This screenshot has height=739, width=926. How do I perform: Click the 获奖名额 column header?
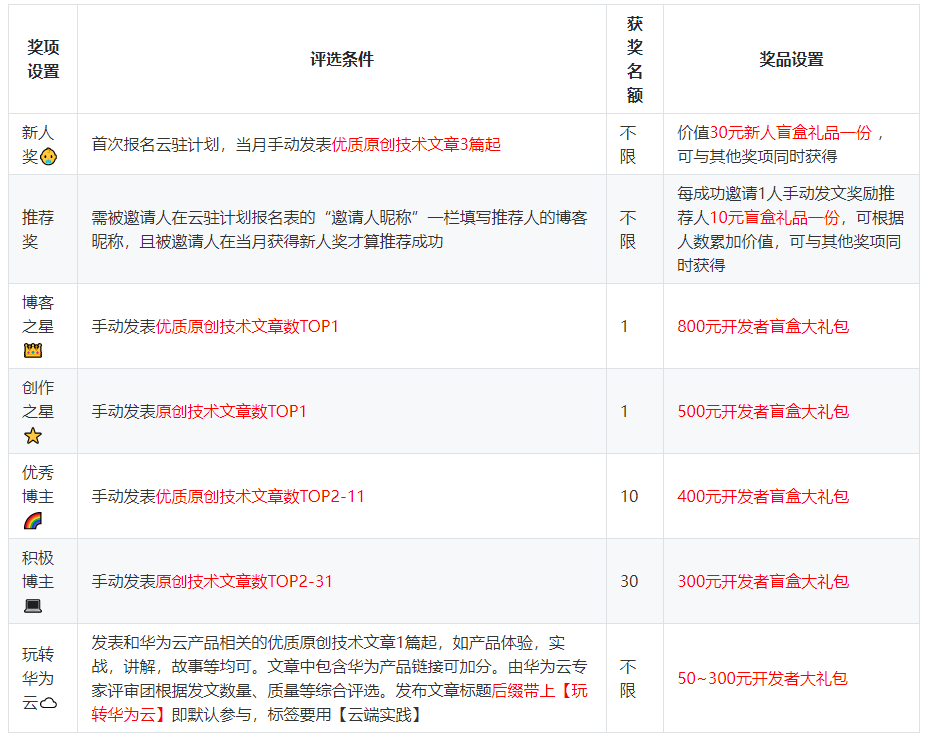pos(635,59)
